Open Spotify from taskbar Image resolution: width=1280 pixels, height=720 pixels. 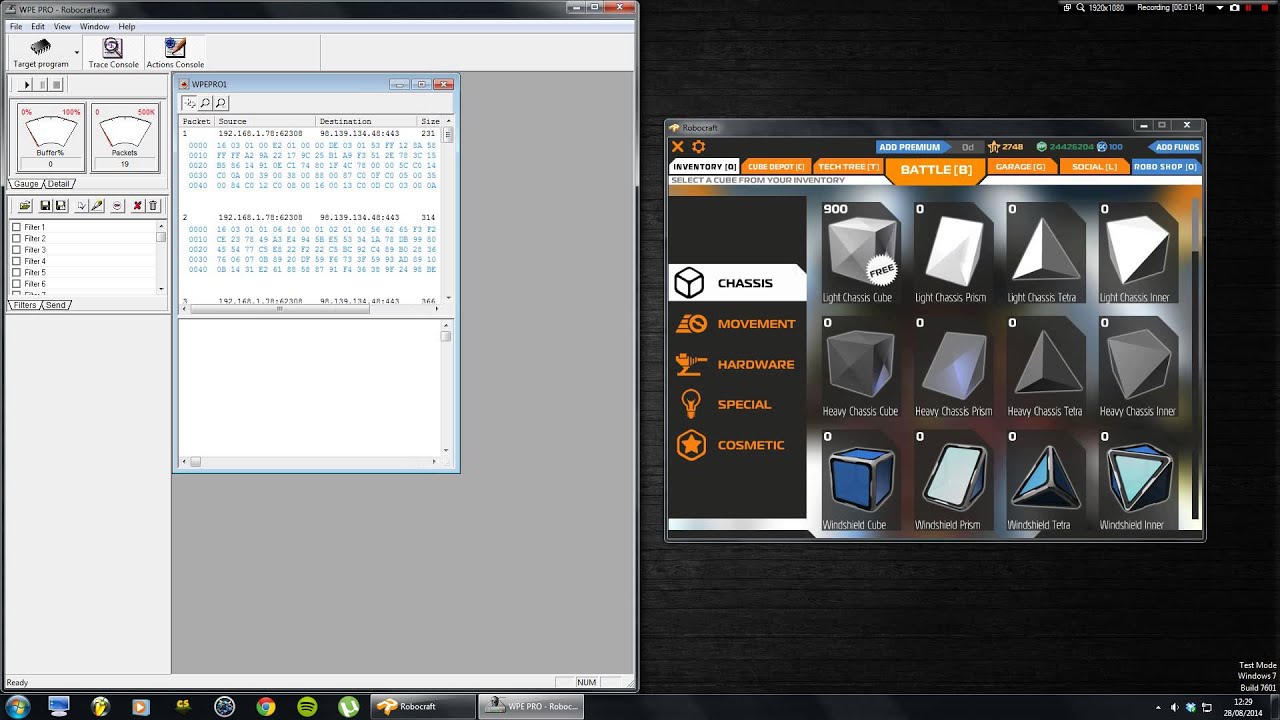307,707
